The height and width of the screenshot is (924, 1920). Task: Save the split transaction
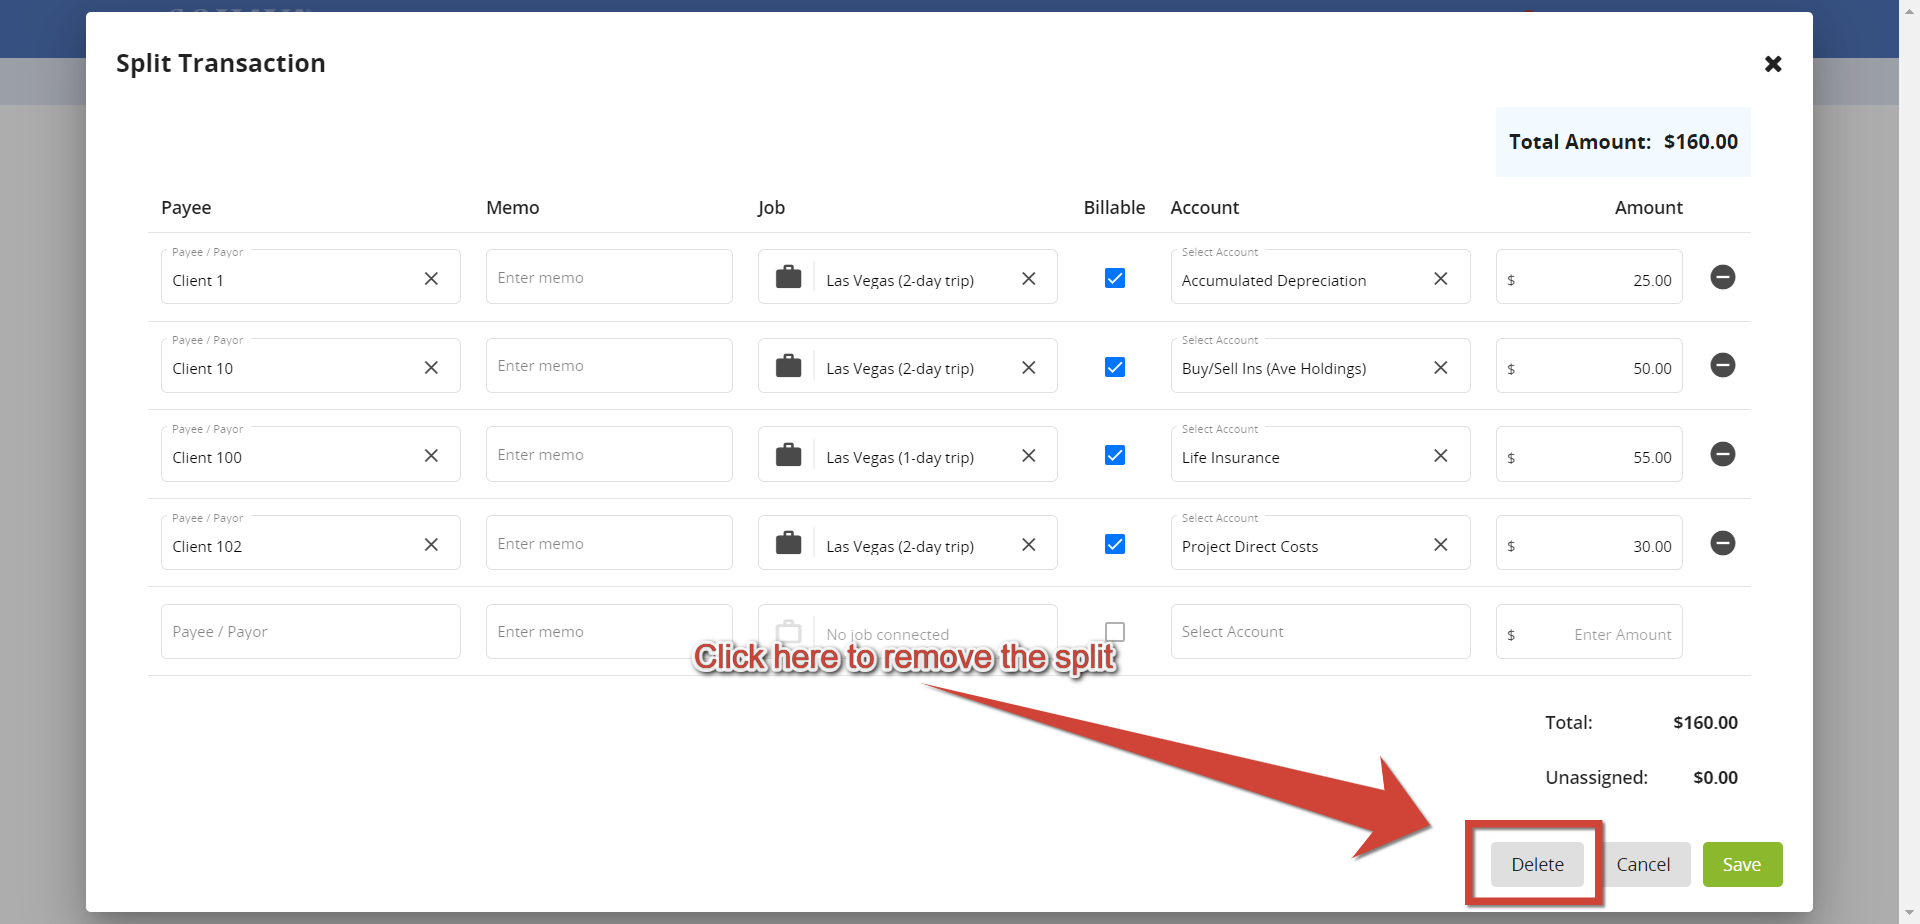(x=1742, y=864)
